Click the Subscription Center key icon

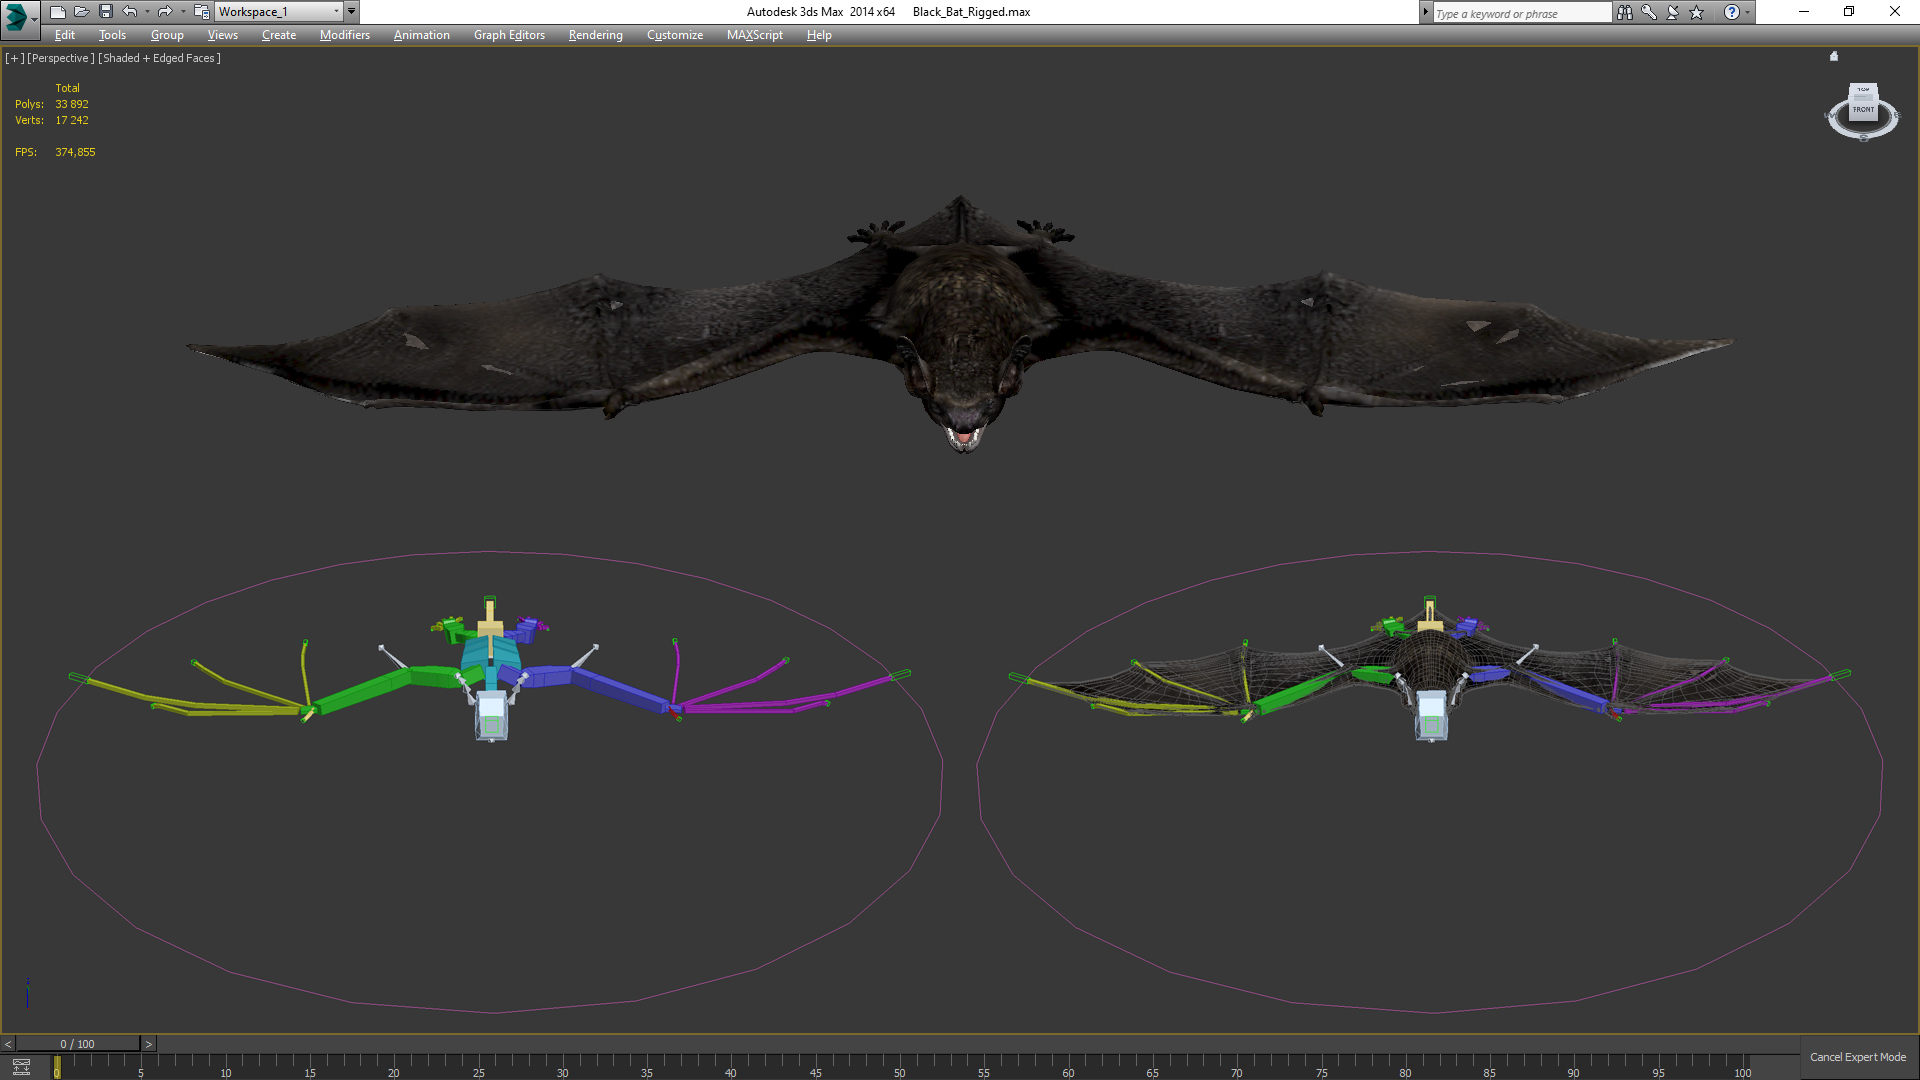coord(1649,12)
